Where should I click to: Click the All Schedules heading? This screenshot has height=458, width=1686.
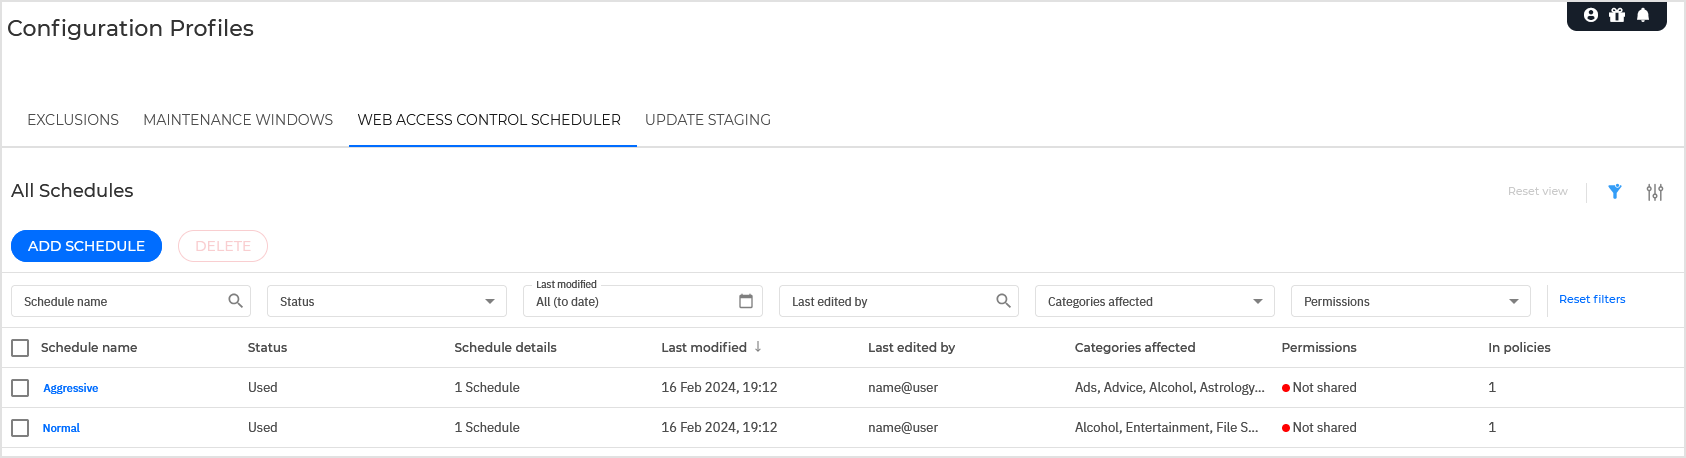72,190
